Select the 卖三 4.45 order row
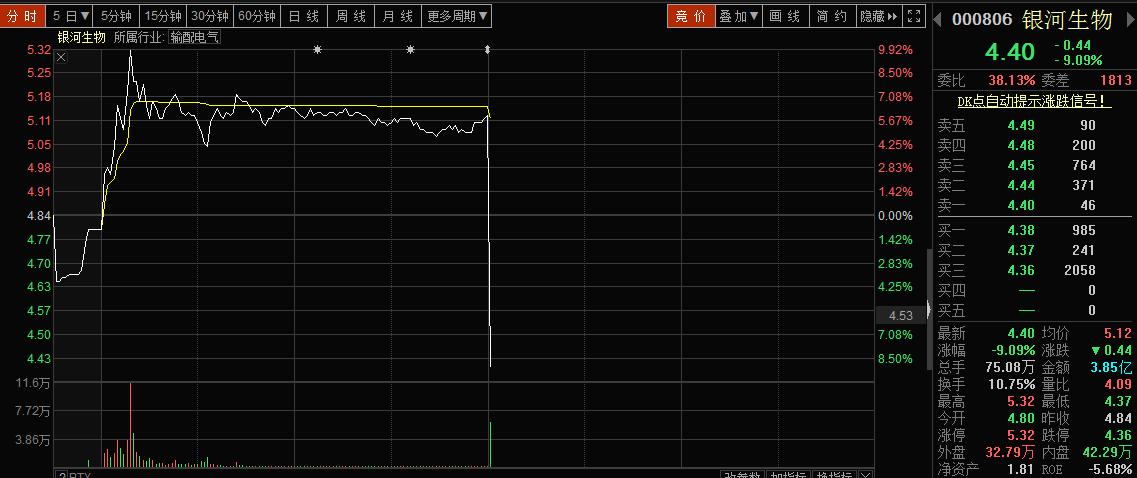 click(x=1033, y=165)
